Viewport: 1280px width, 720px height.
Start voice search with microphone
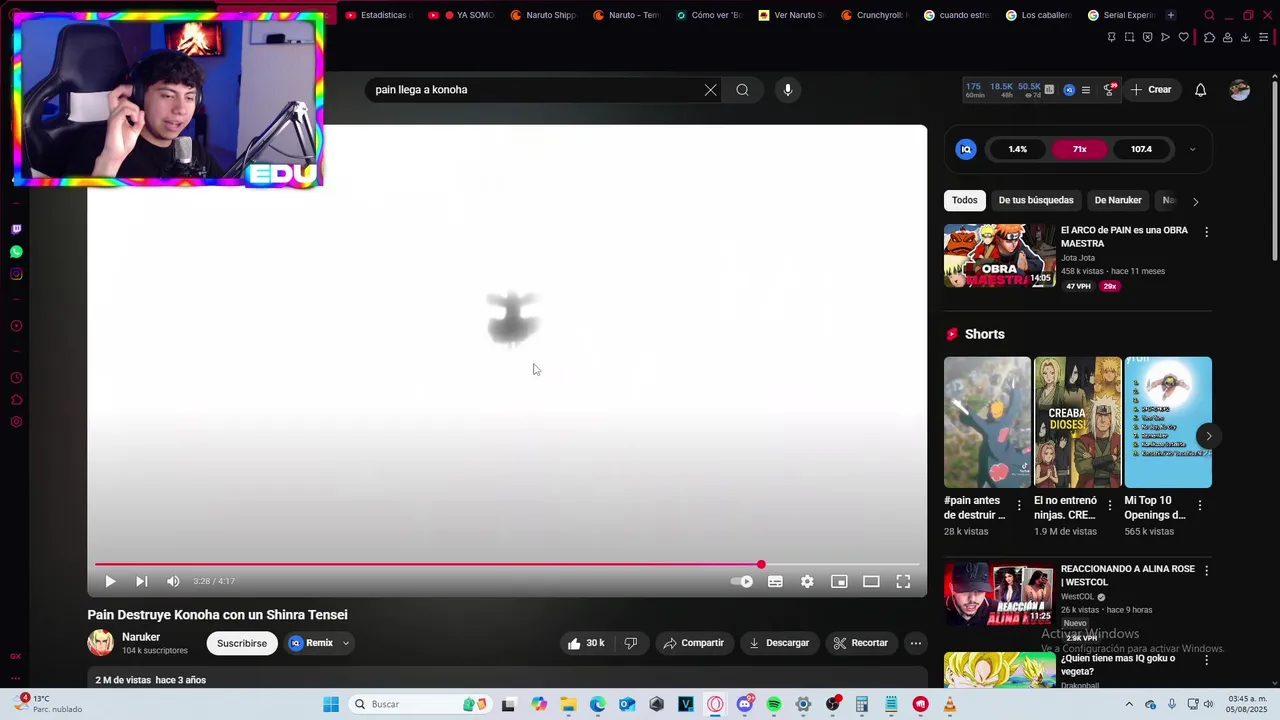point(788,90)
